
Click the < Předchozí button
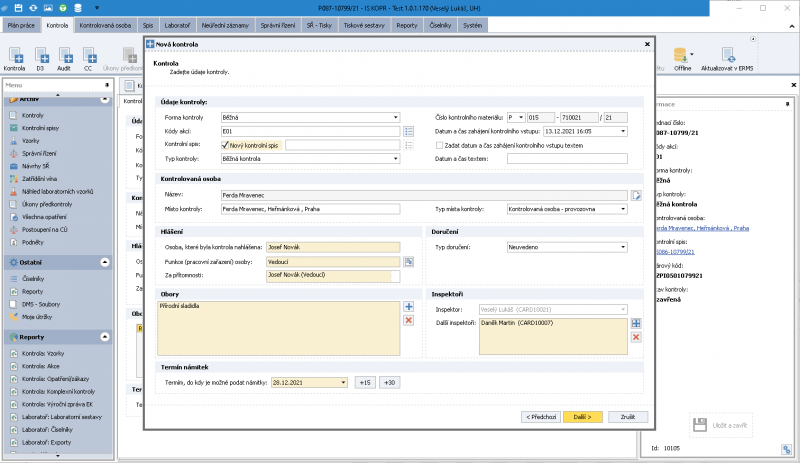[541, 417]
